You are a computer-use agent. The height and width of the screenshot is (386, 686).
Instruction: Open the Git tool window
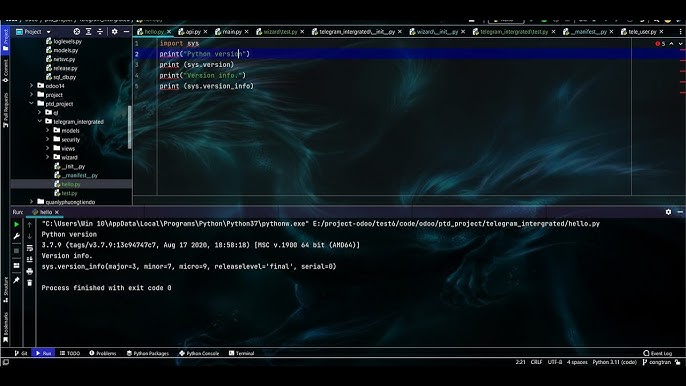pos(21,353)
